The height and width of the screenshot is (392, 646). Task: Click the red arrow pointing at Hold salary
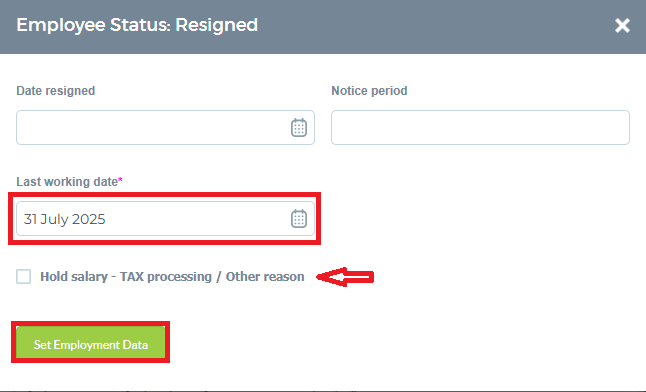[x=345, y=277]
